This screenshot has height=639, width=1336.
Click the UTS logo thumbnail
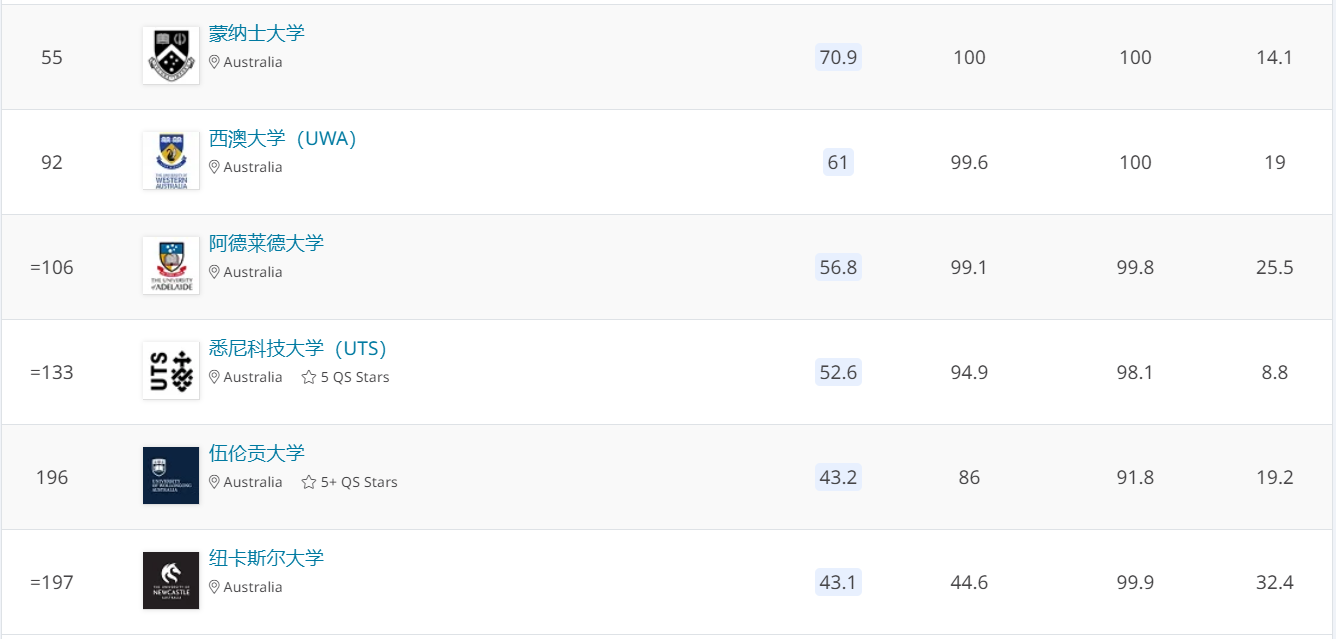pos(171,370)
